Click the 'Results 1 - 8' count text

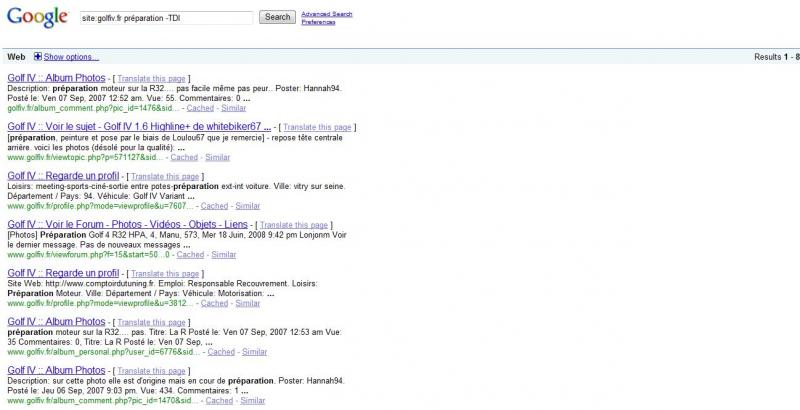[x=777, y=57]
